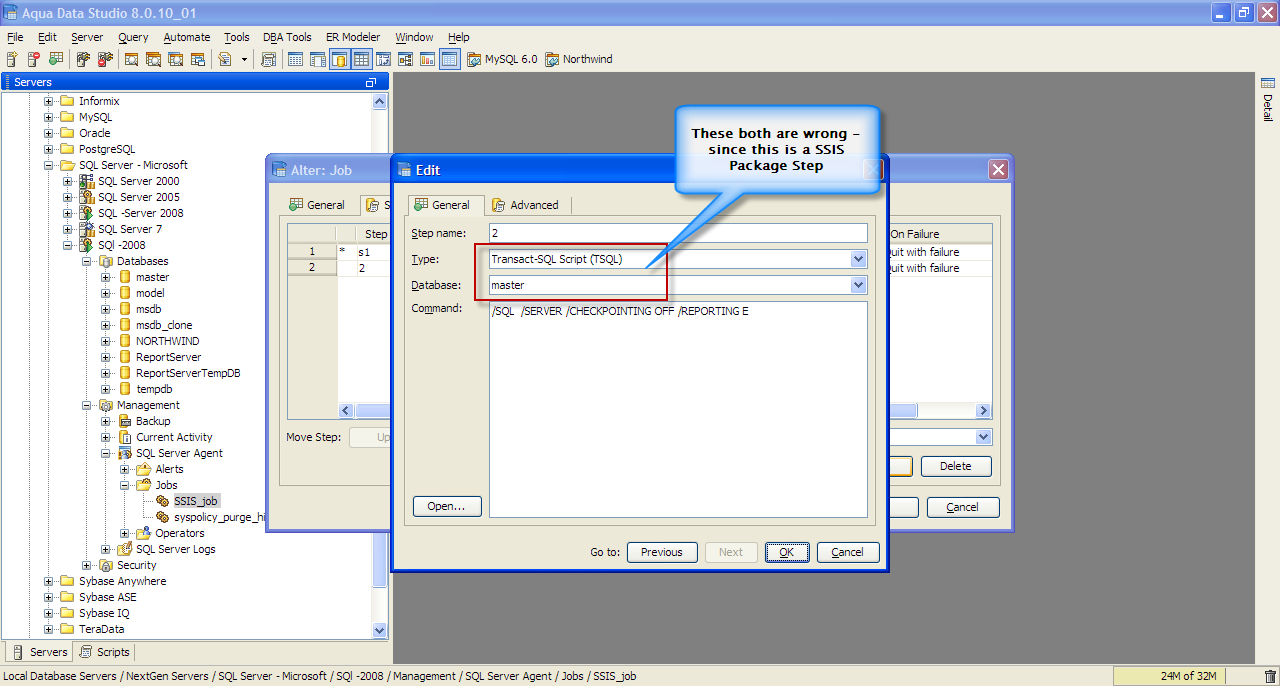Click the trash can icon in the status bar
The width and height of the screenshot is (1280, 686).
pos(1270,676)
